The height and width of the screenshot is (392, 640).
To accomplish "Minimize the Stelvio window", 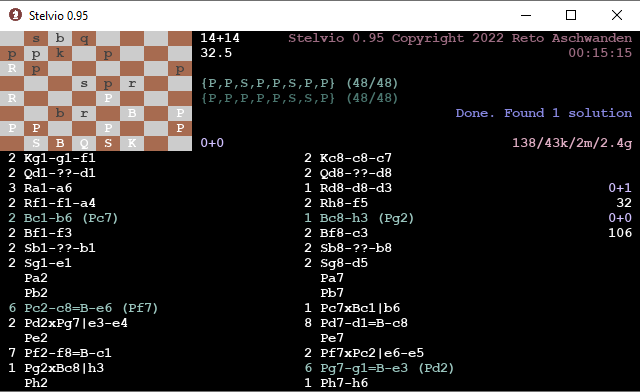I will coord(526,16).
